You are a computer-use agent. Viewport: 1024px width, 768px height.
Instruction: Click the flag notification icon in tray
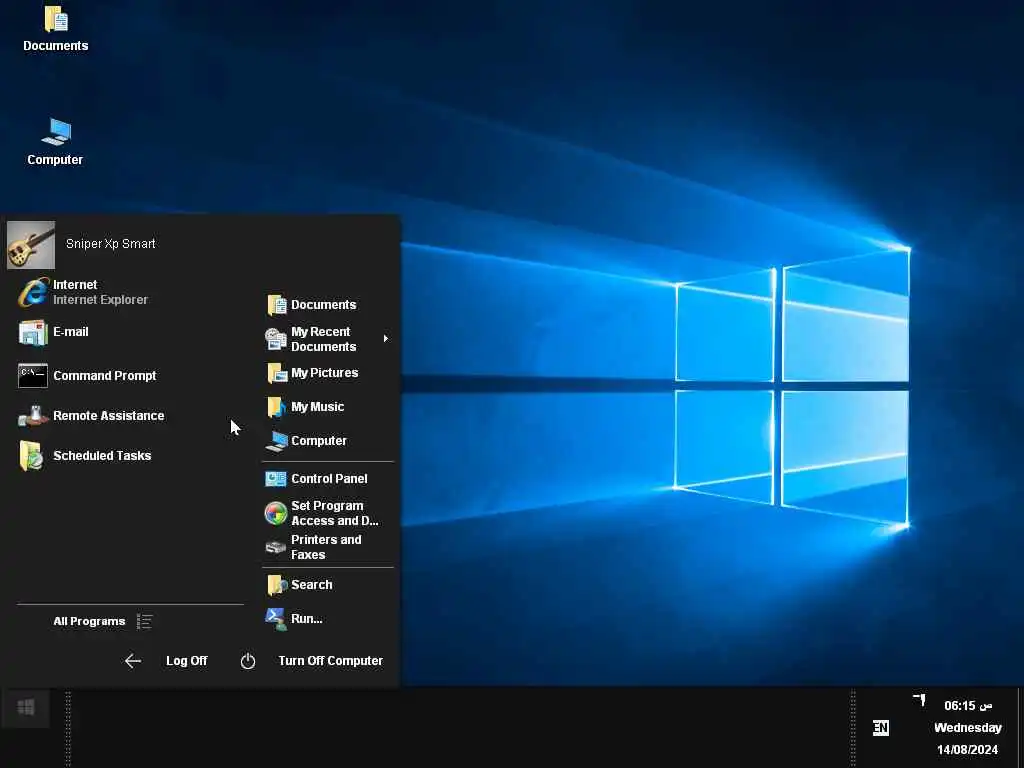point(920,700)
